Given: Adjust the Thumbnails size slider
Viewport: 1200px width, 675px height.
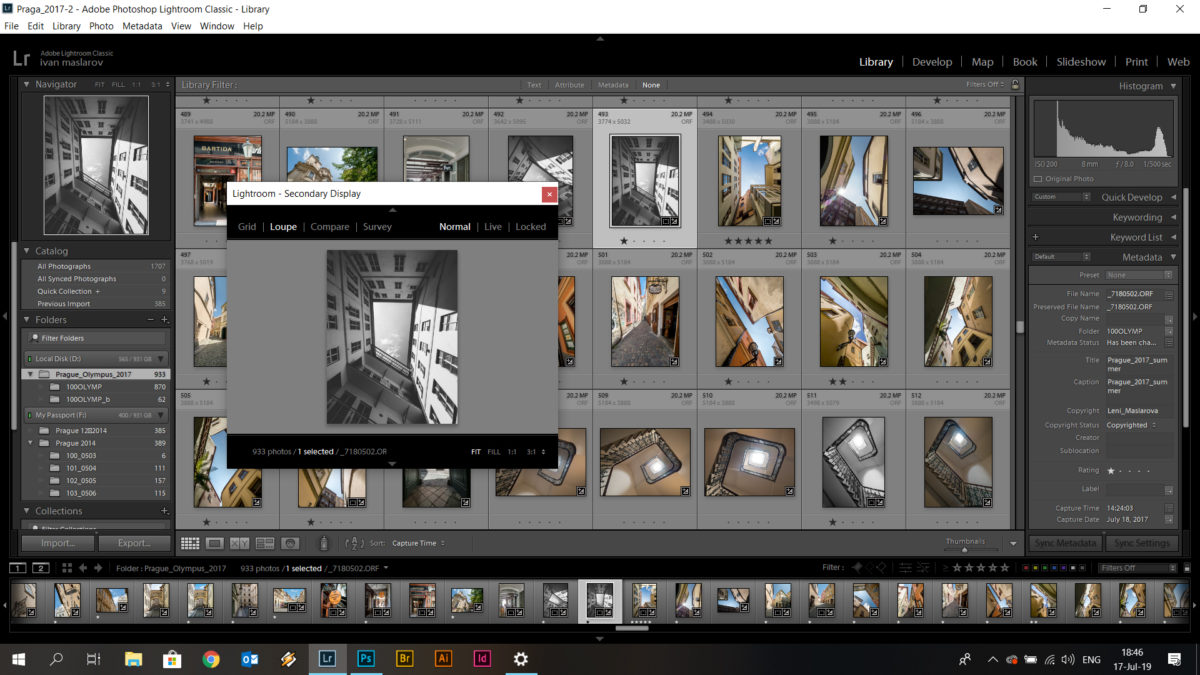Looking at the screenshot, I should click(964, 549).
